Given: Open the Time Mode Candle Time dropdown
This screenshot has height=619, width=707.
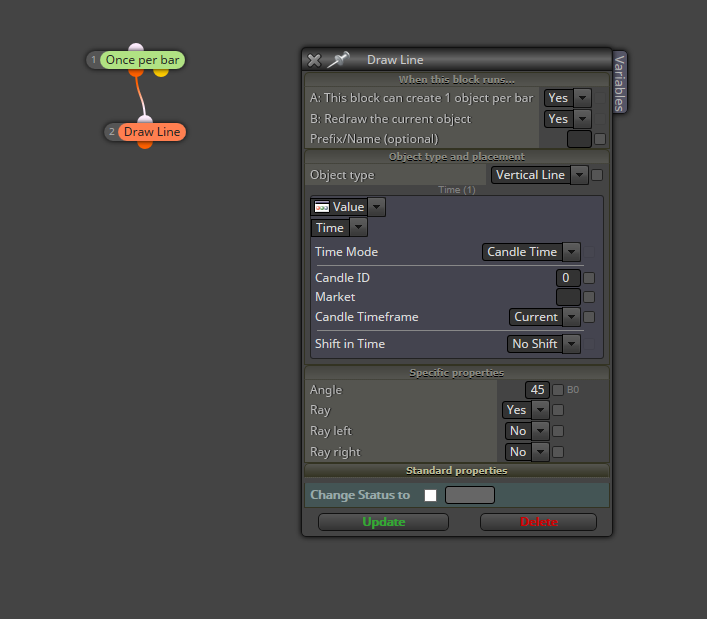Looking at the screenshot, I should click(531, 252).
